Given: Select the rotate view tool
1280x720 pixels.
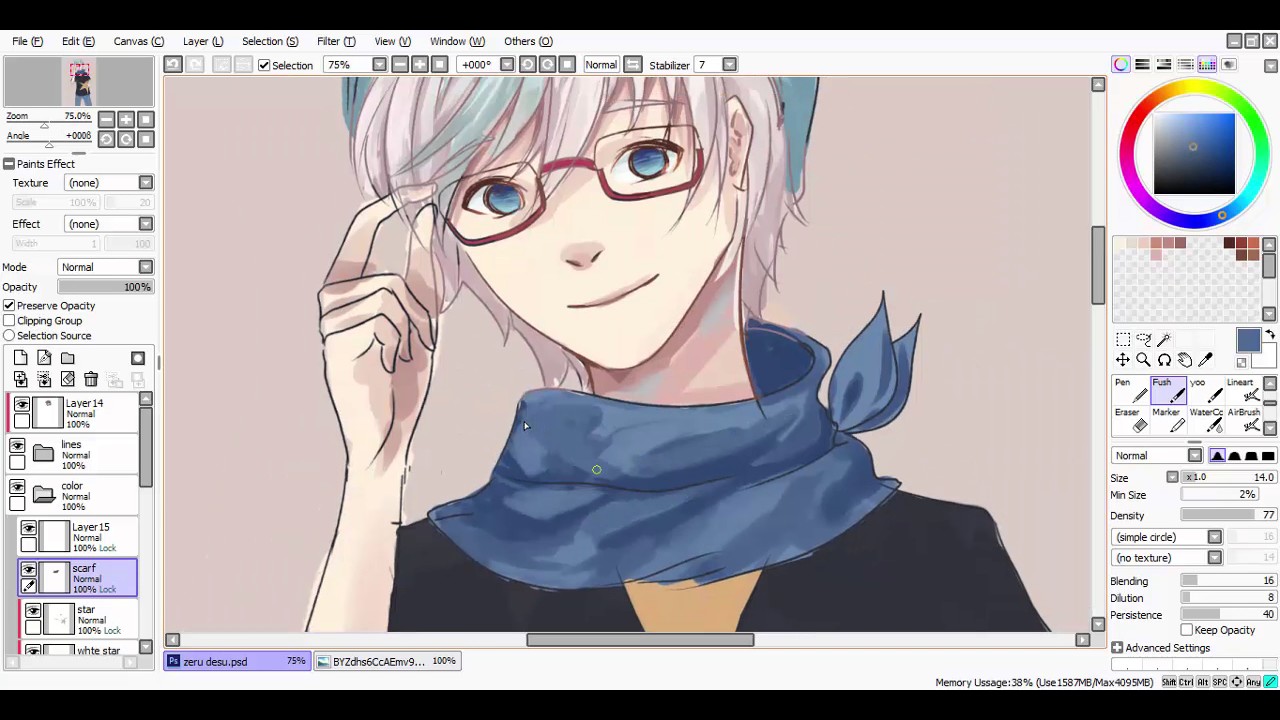Looking at the screenshot, I should point(1164,360).
